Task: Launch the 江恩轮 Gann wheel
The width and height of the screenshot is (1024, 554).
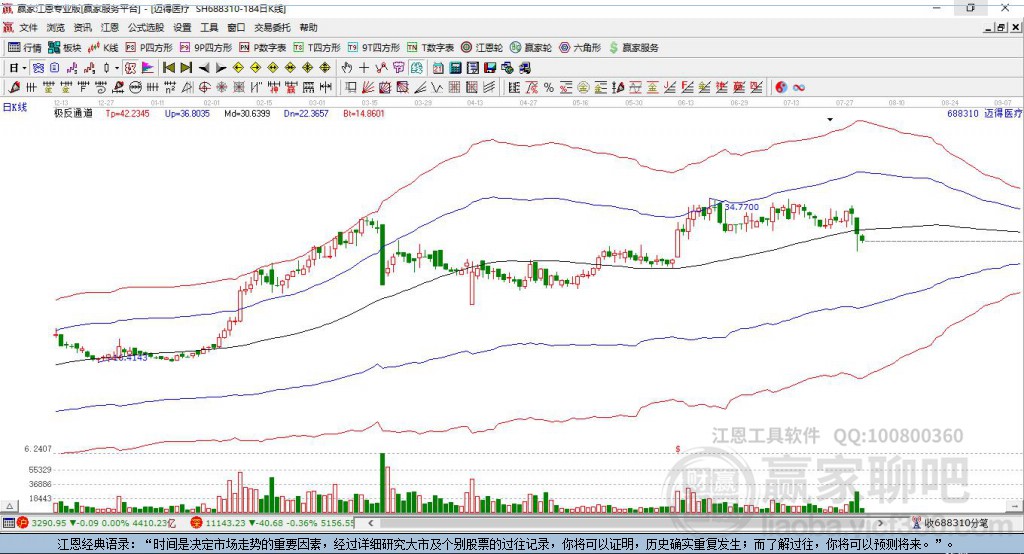Action: click(x=482, y=48)
